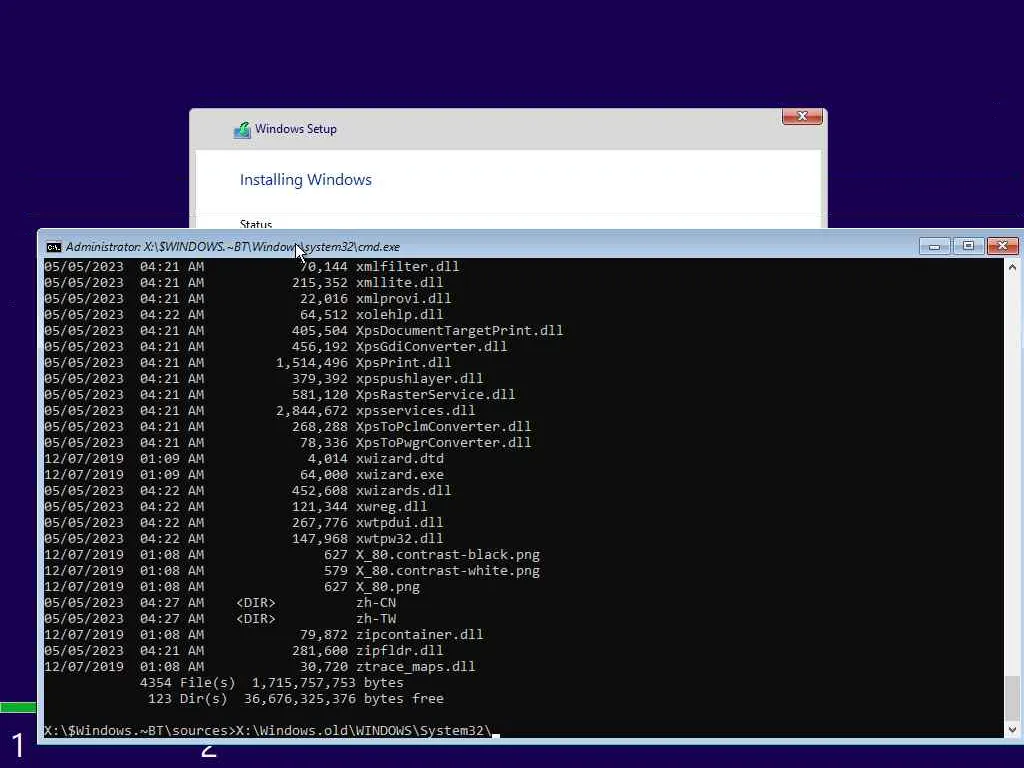Click the 'Installing Windows' heading
The image size is (1024, 768).
tap(306, 180)
